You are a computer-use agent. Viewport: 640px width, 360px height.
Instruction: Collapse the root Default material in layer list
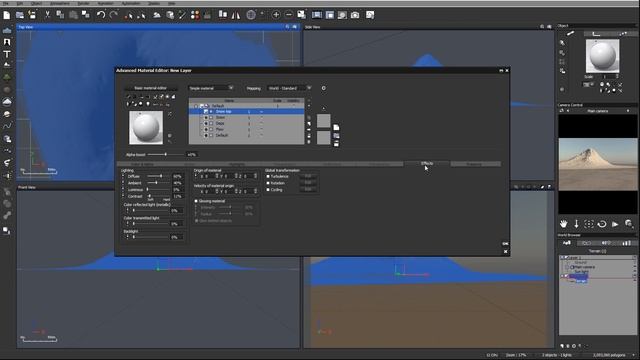coord(196,106)
